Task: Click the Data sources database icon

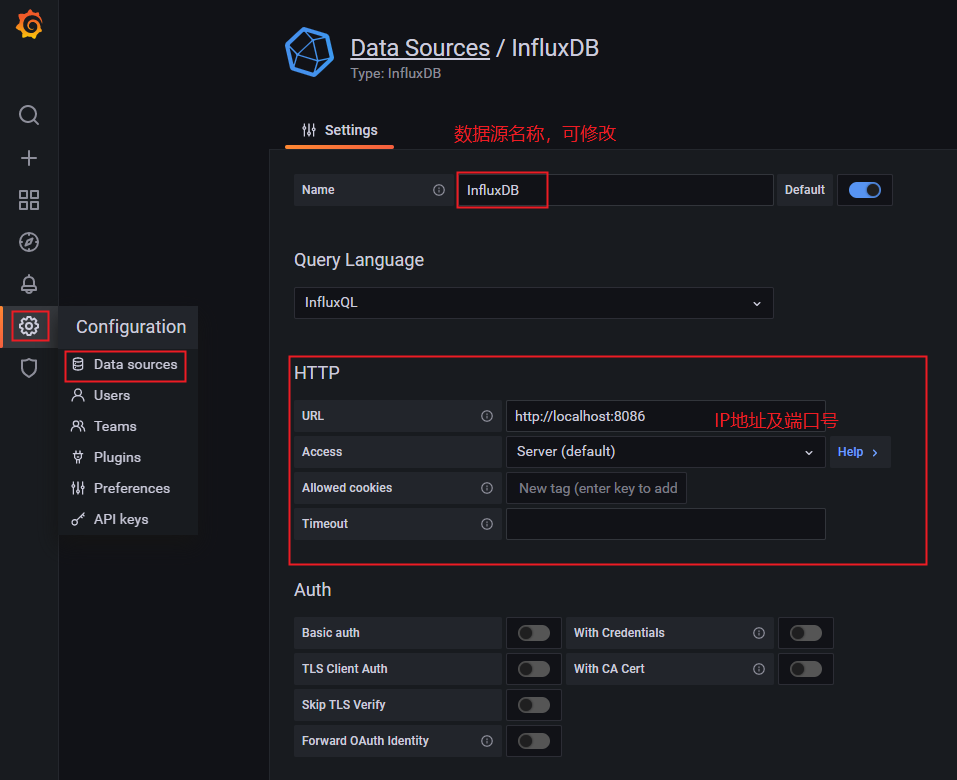Action: (78, 364)
